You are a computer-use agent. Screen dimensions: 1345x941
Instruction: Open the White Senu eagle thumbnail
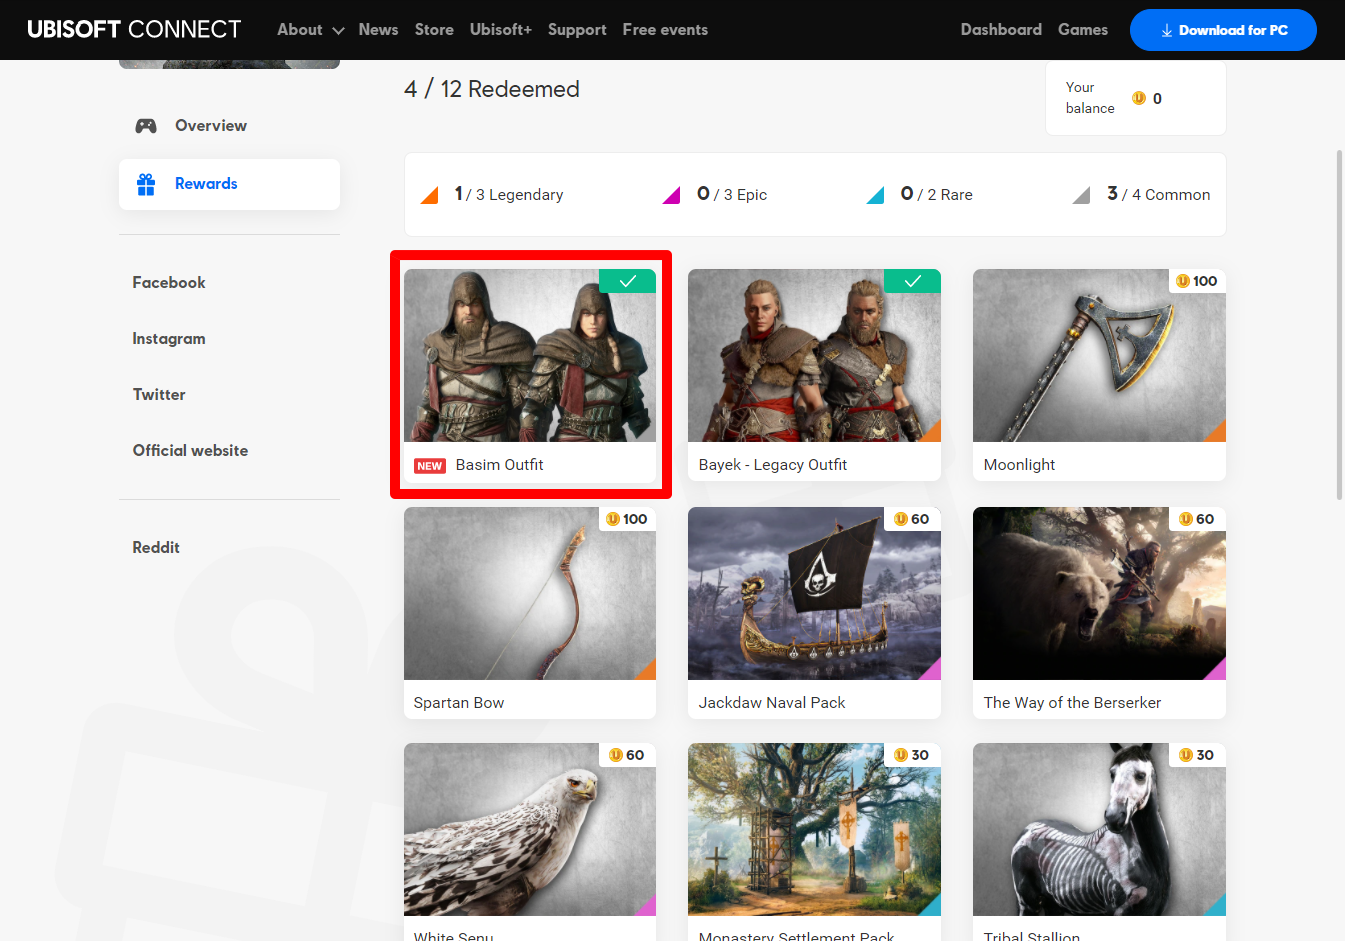click(x=530, y=830)
